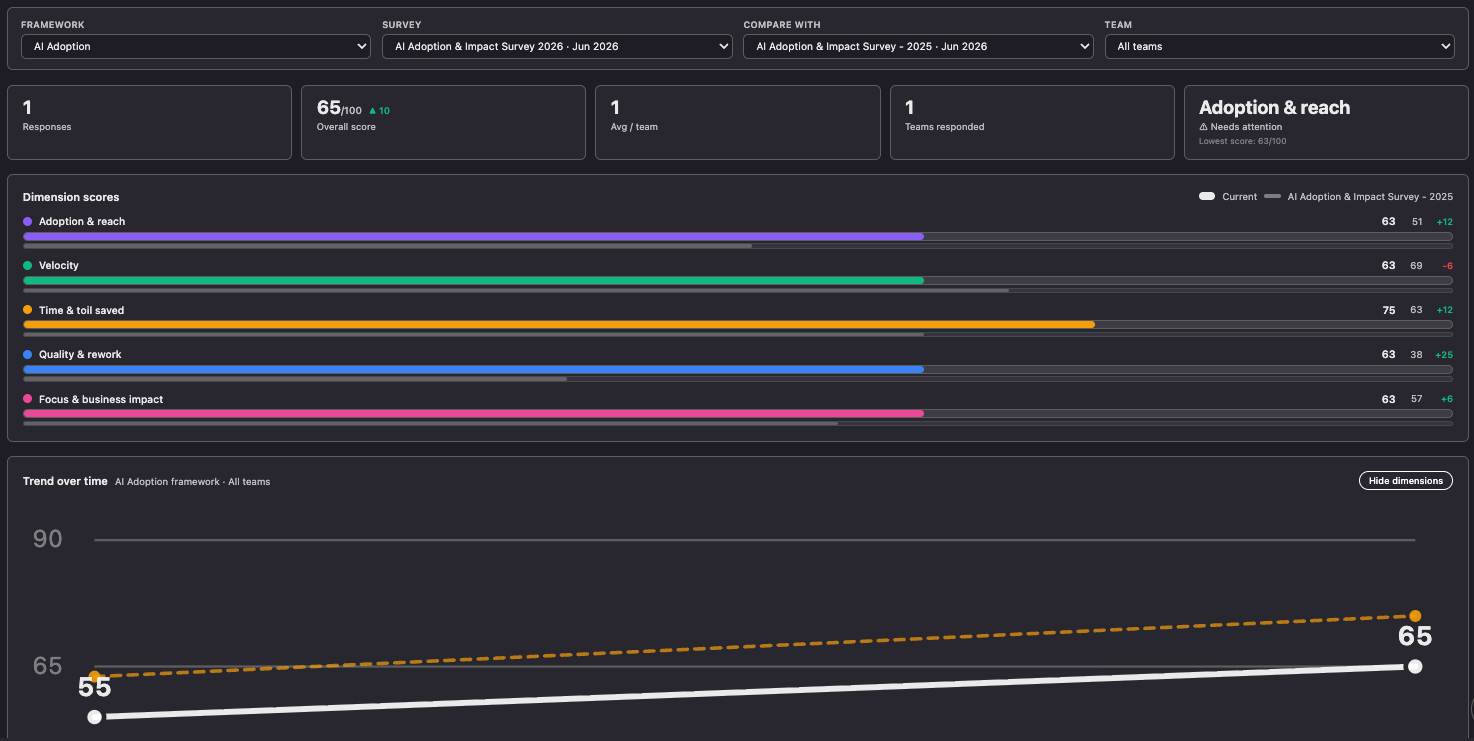Click the Time & toil saved label
1474x741 pixels.
point(82,310)
